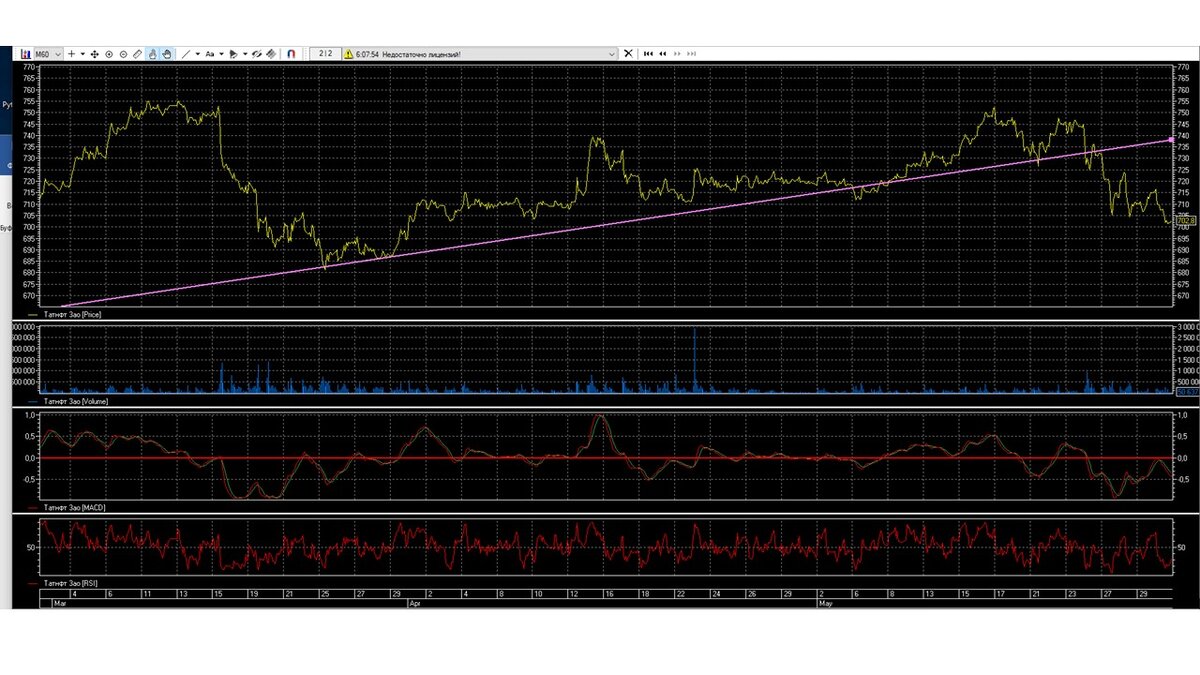This screenshot has width=1200, height=675.
Task: Select the shapes drawing tool
Action: click(x=233, y=54)
